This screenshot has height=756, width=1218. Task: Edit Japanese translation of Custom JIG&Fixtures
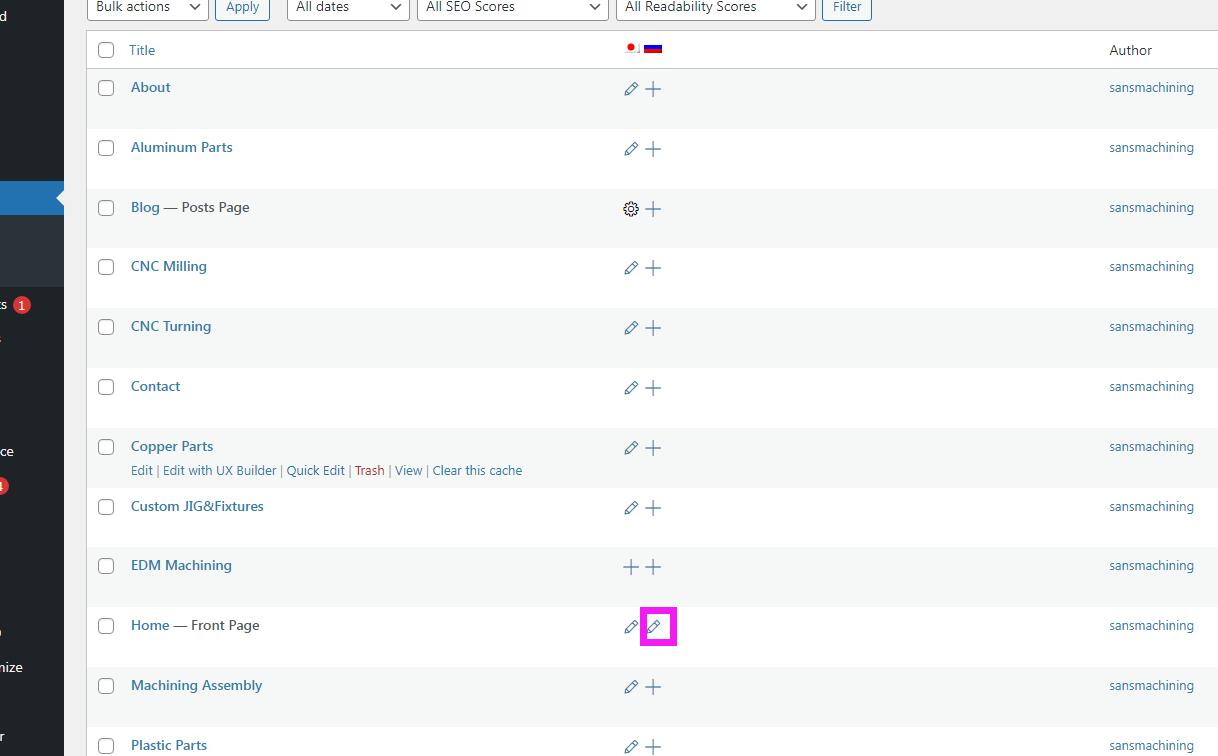[631, 508]
